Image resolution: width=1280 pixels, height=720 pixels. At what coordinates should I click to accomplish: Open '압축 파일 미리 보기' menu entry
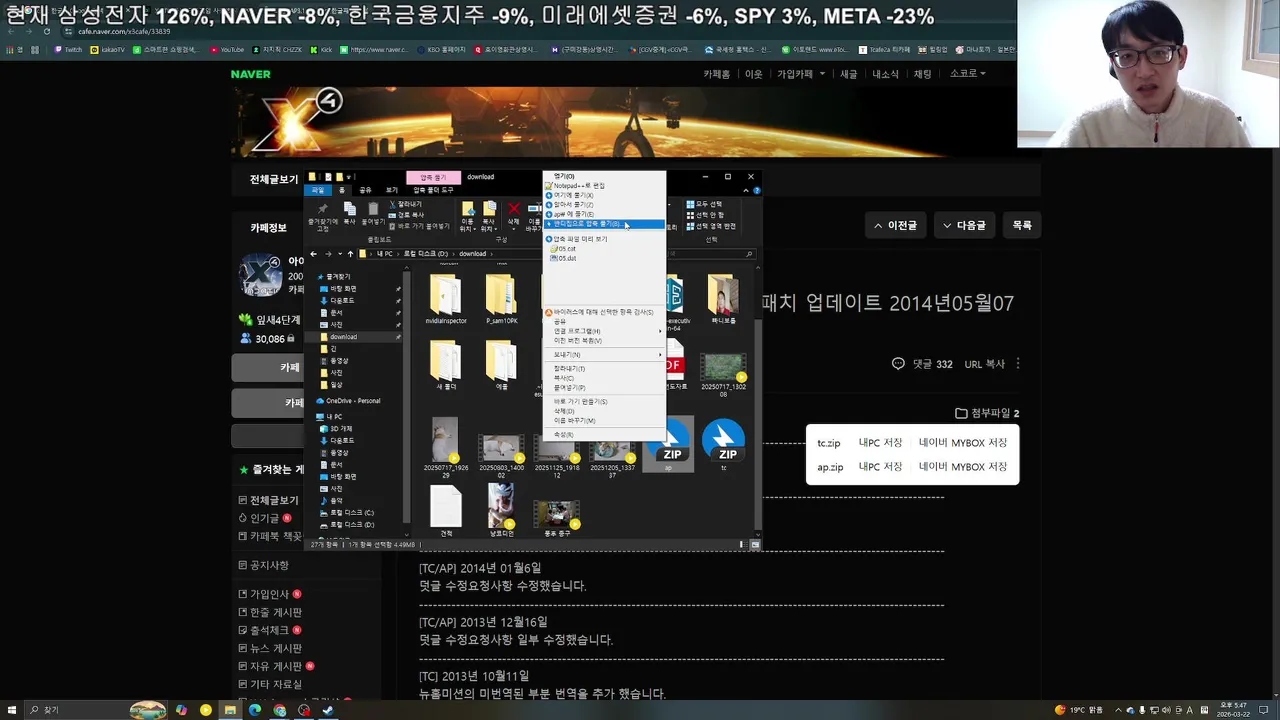tap(604, 239)
